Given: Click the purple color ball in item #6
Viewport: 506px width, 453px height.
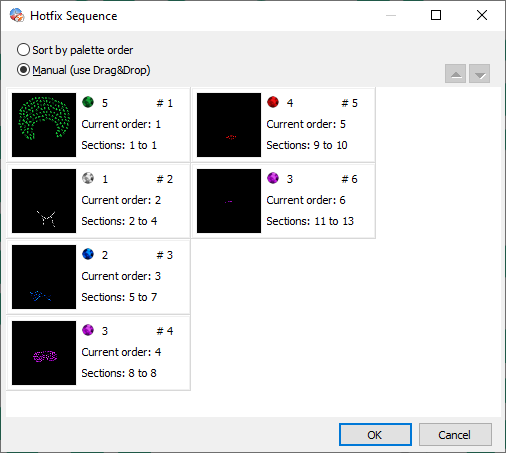Looking at the screenshot, I should (273, 178).
